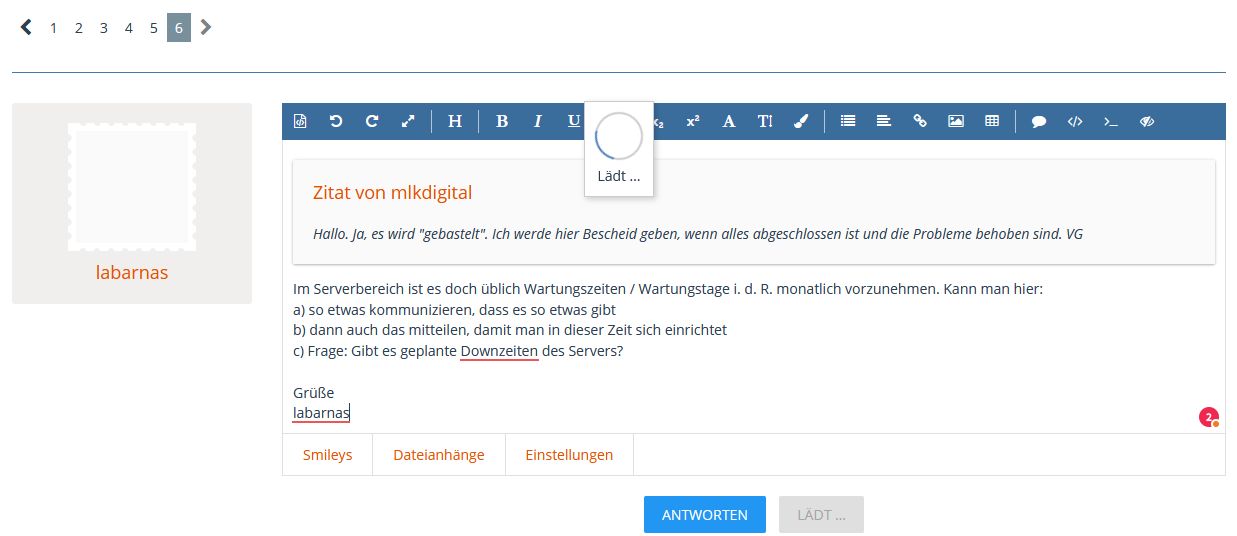
Task: Click the text alignment icon
Action: tap(884, 121)
